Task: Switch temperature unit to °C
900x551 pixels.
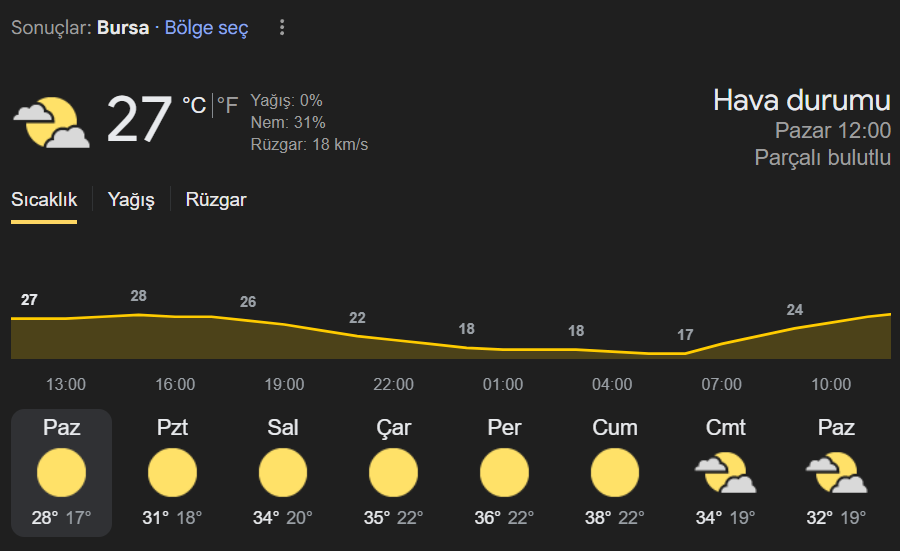Action: tap(194, 106)
